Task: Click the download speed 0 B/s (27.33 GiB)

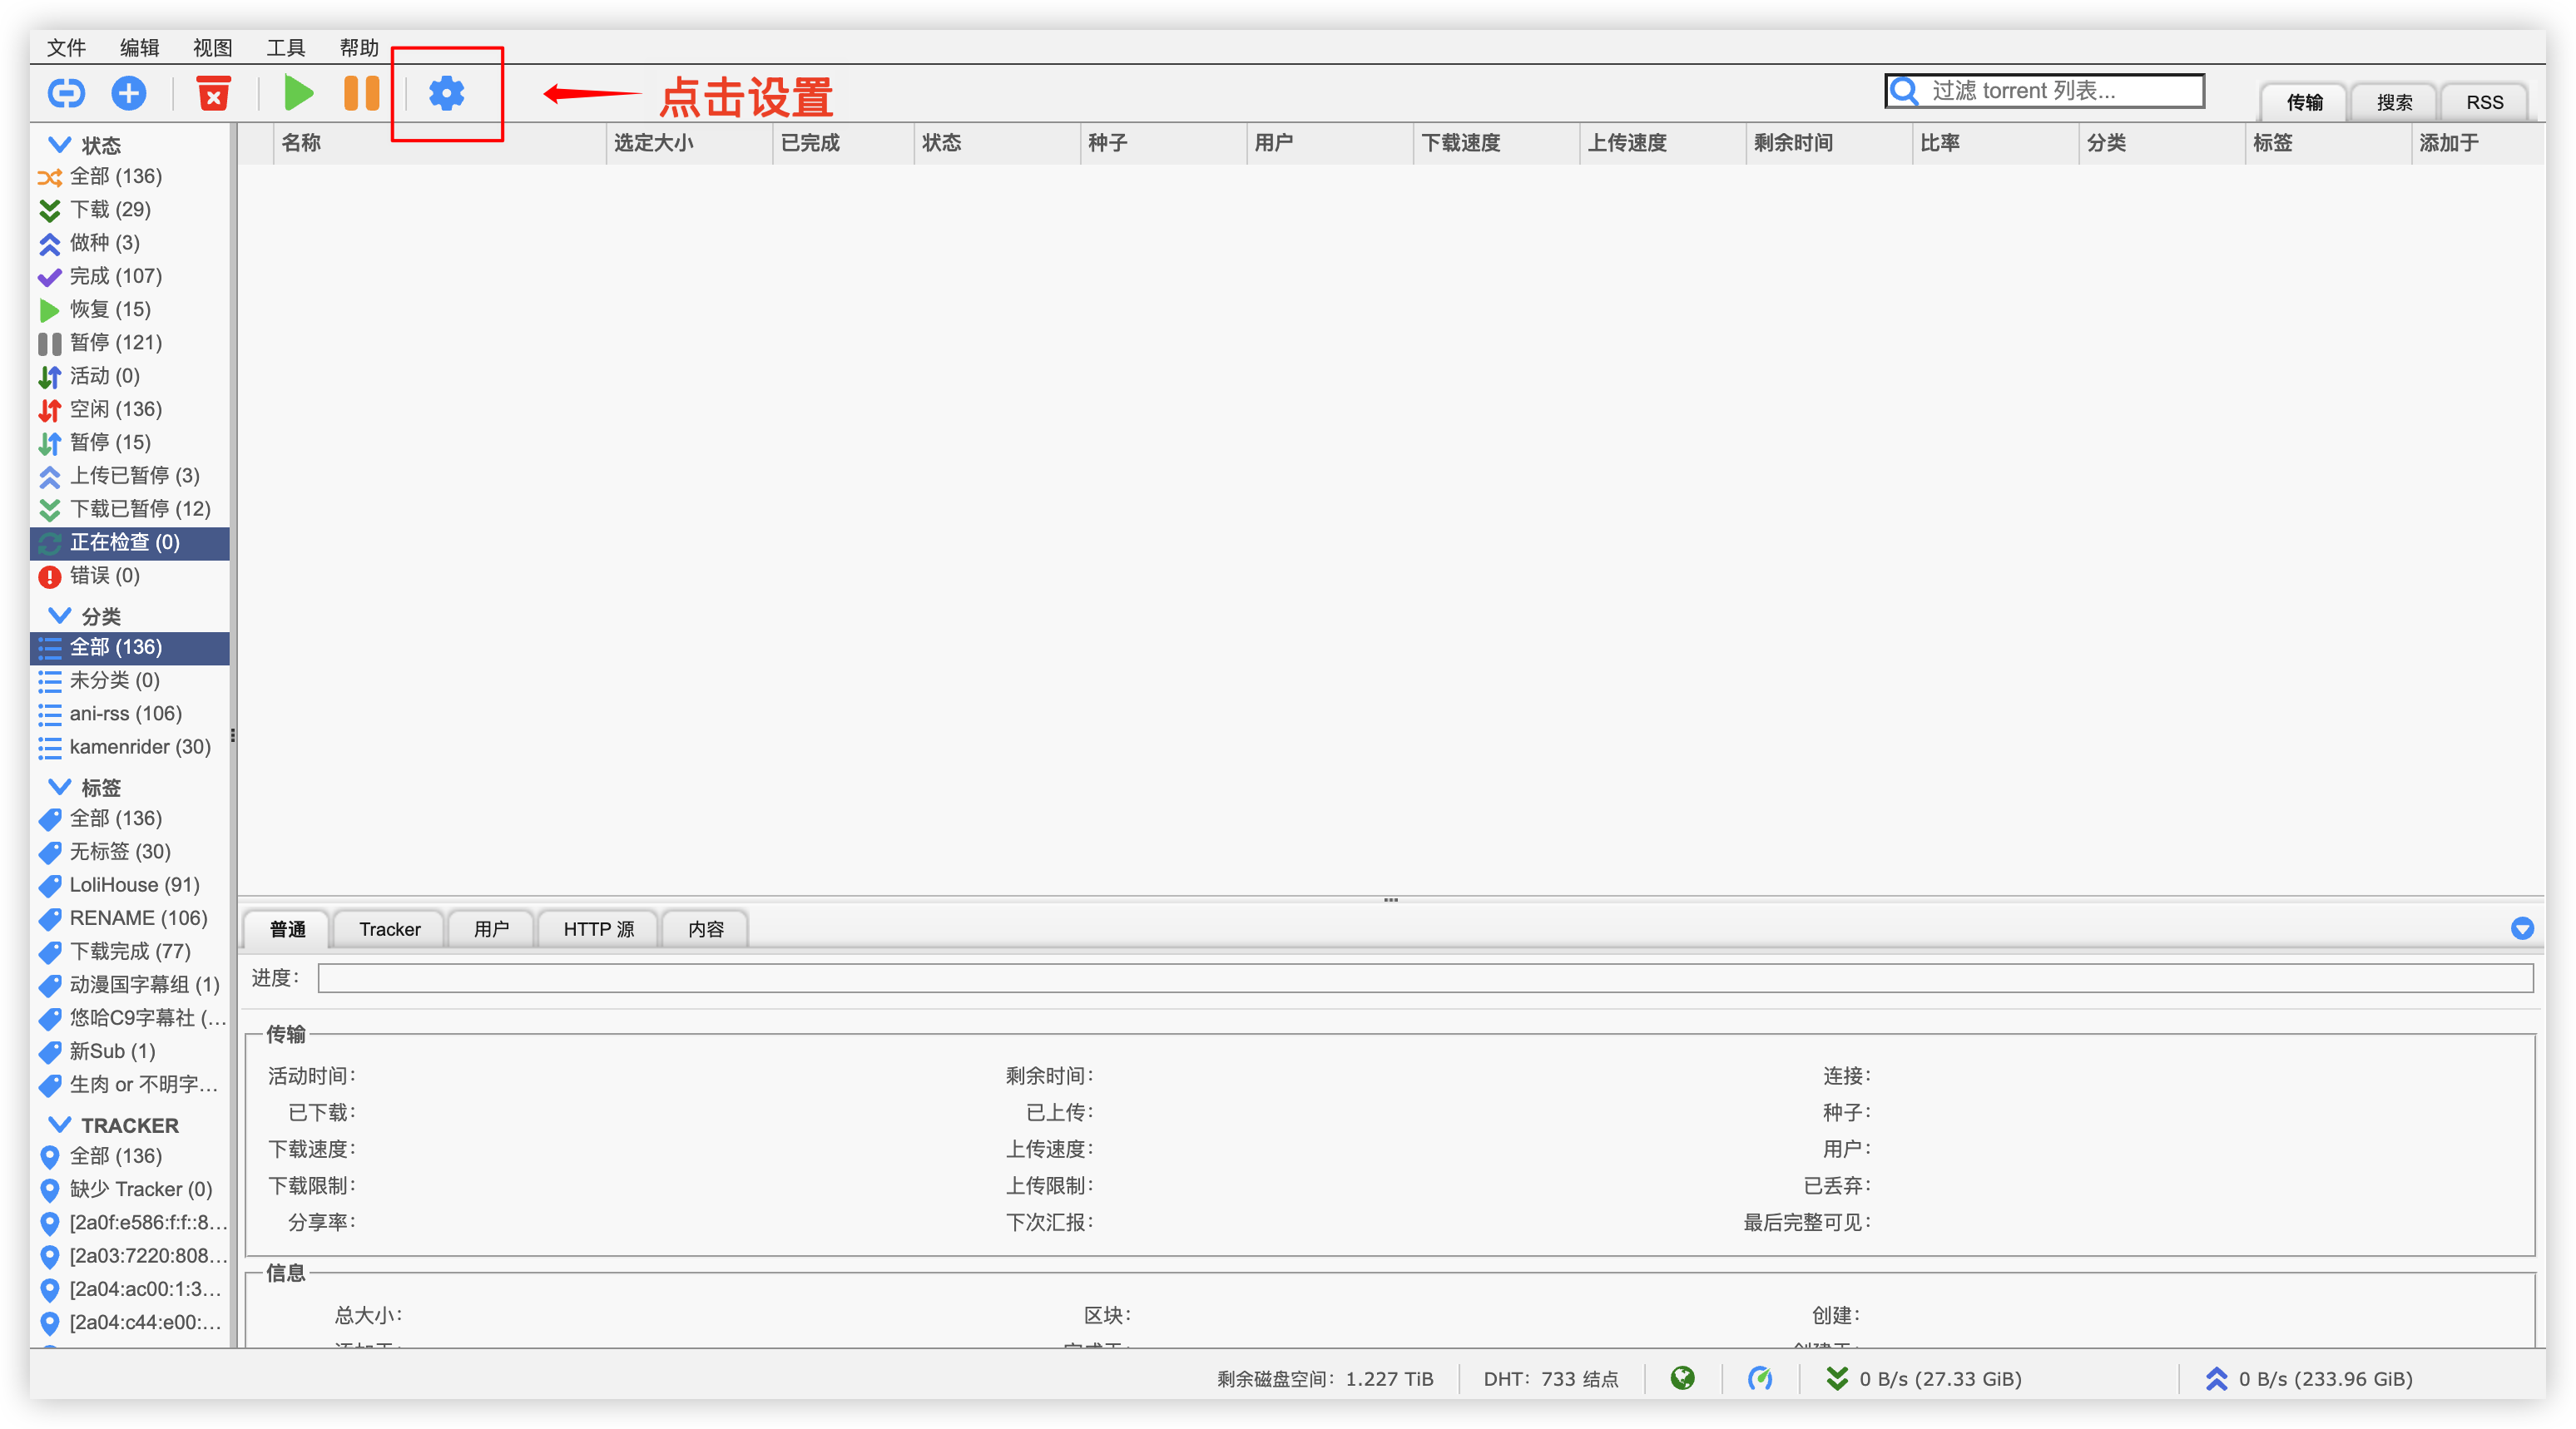Action: tap(1924, 1379)
